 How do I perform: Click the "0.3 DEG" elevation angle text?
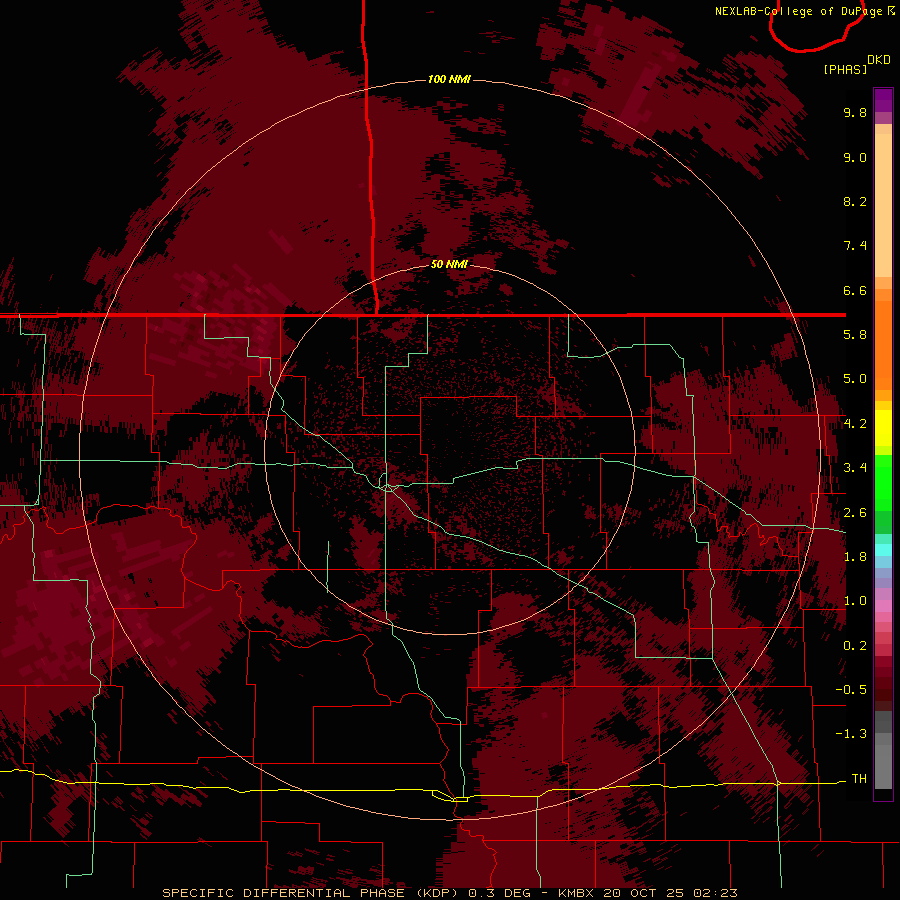[498, 893]
